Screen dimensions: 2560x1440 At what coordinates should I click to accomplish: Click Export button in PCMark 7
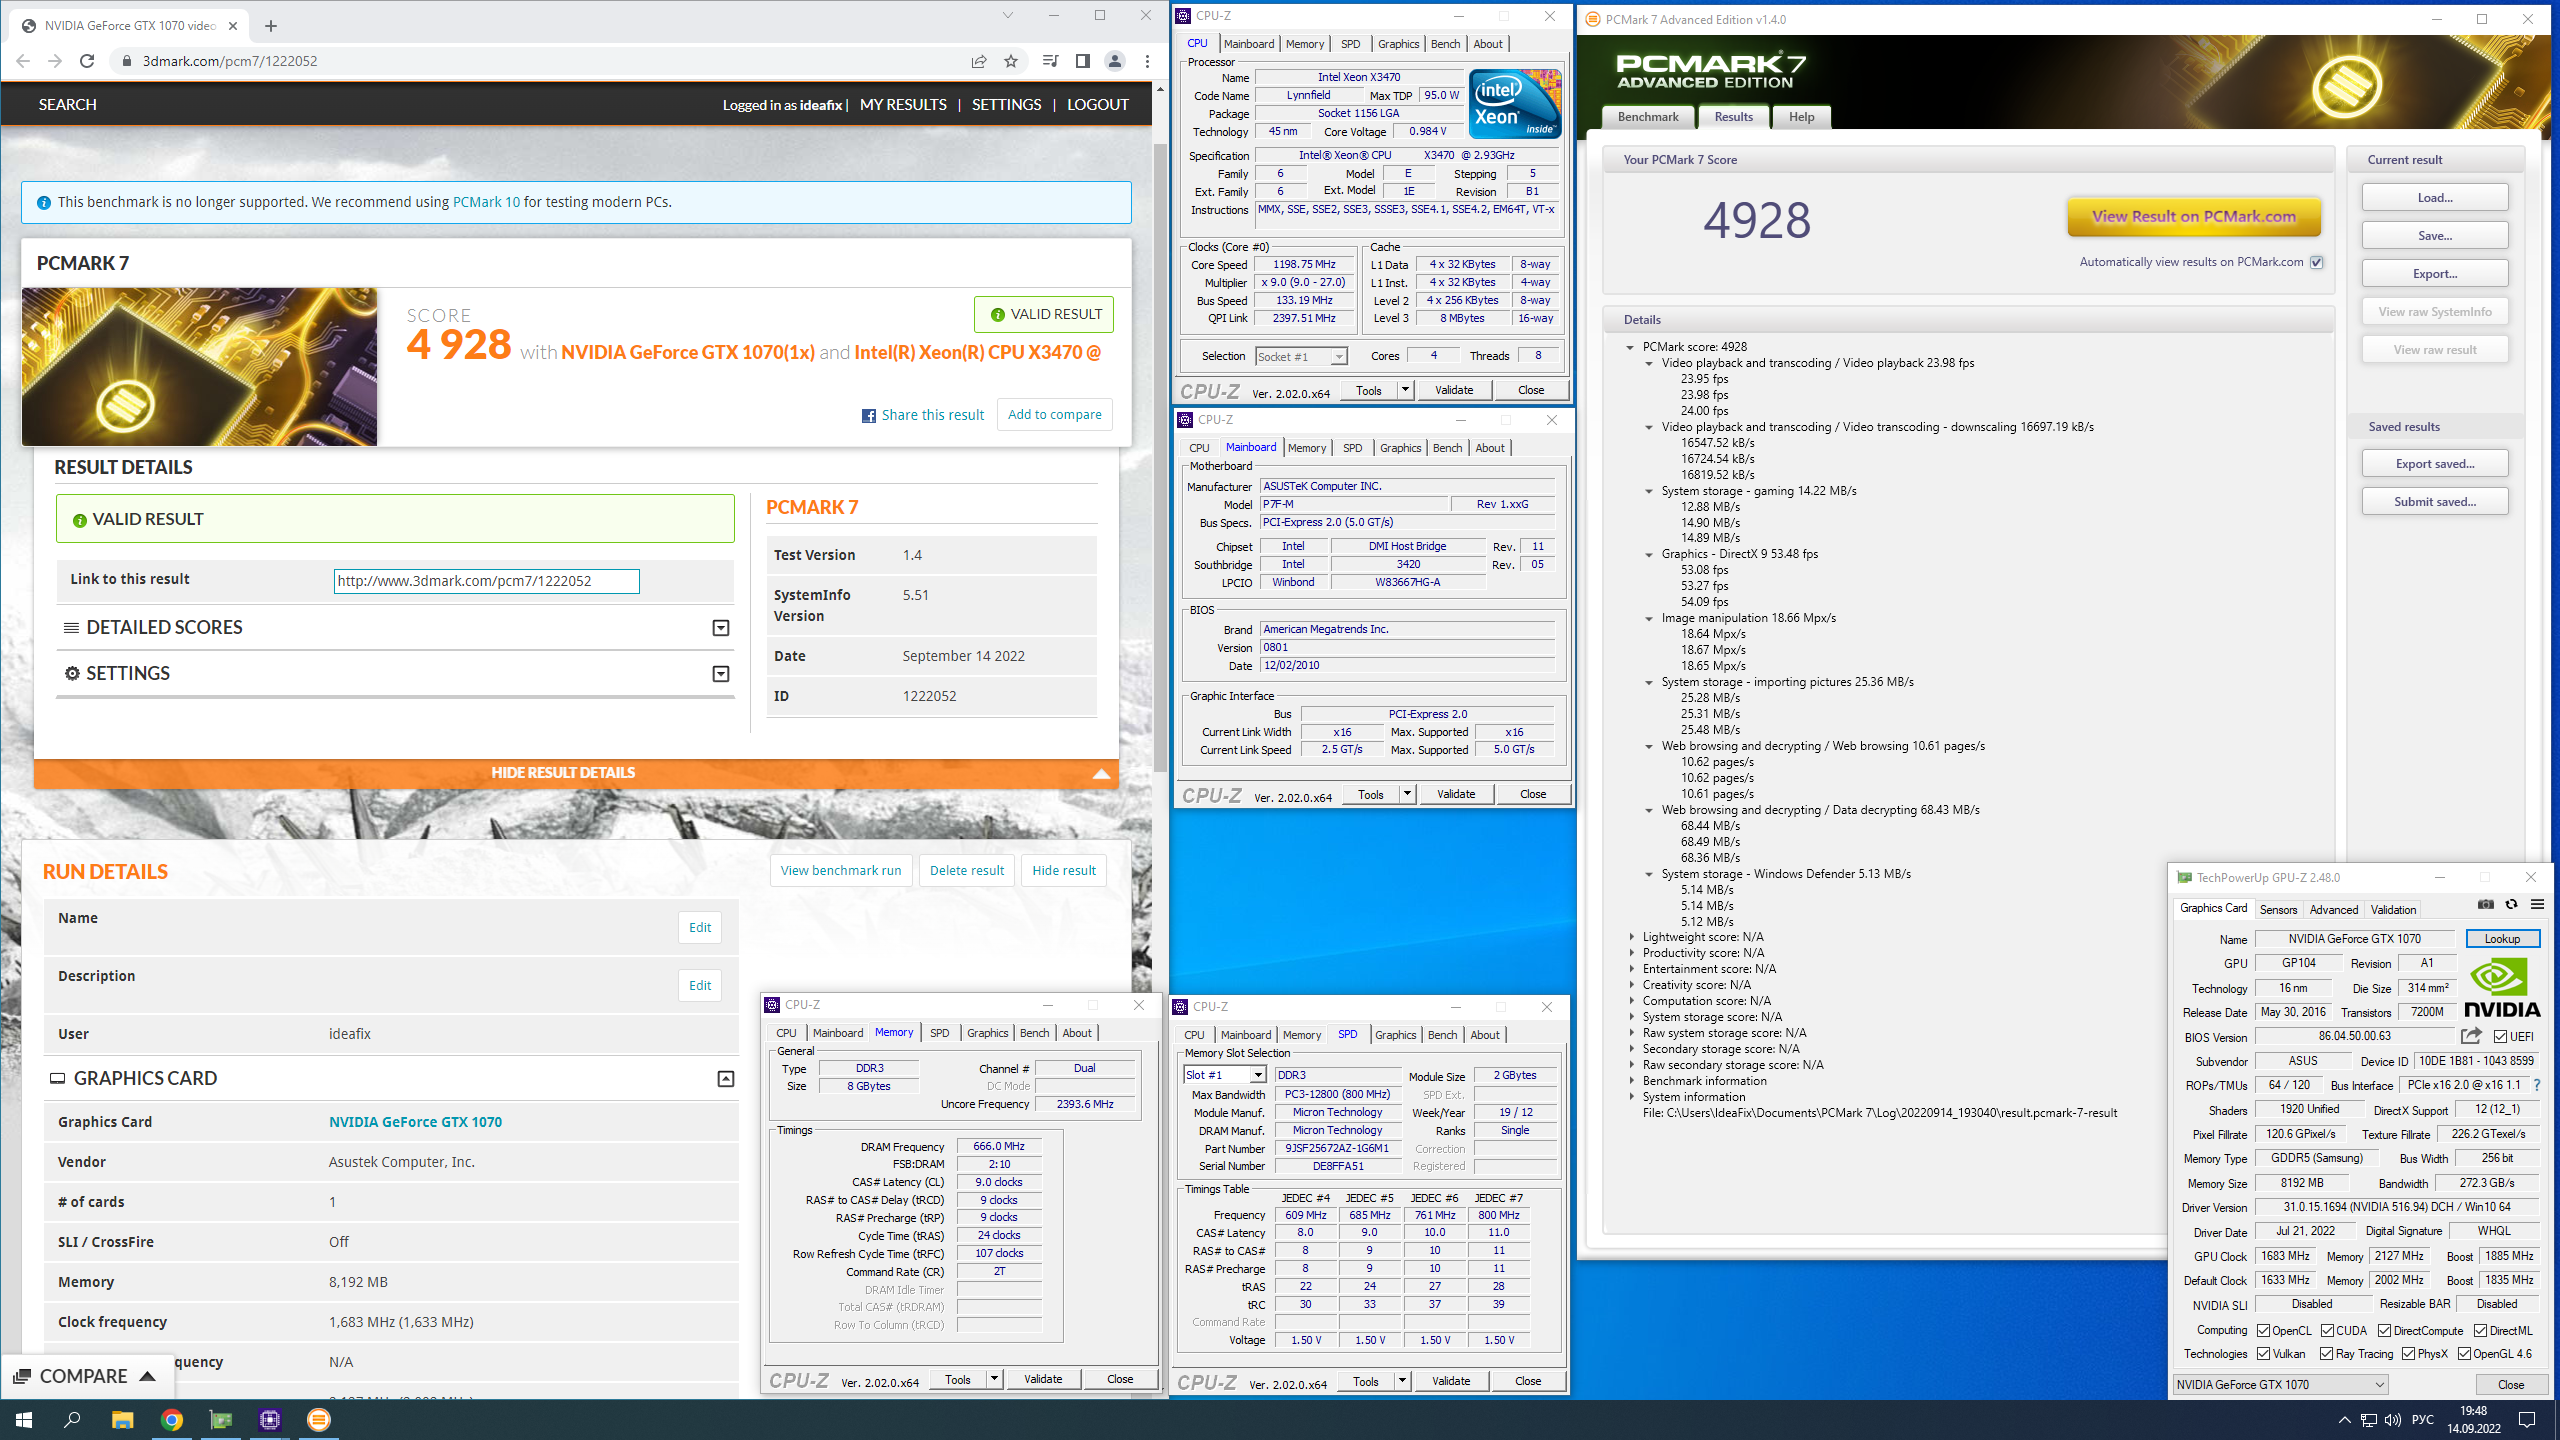[x=2435, y=274]
